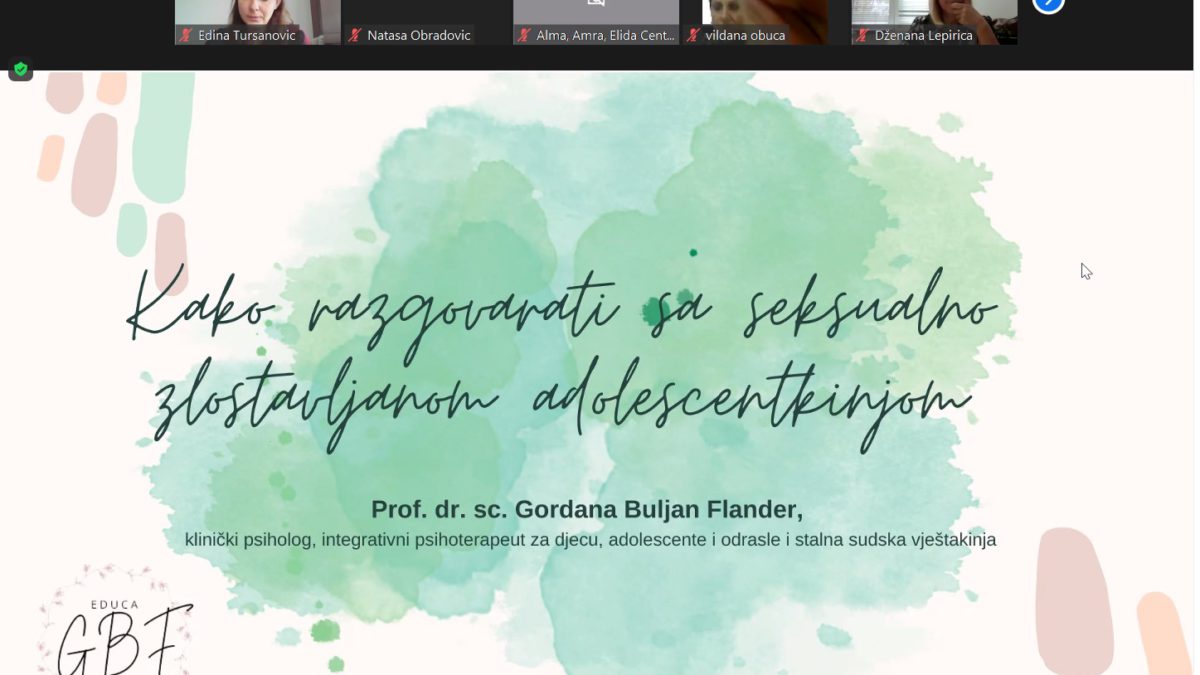Screen dimensions: 1200x675
Task: Click the vildana obuca name label
Action: tap(745, 36)
